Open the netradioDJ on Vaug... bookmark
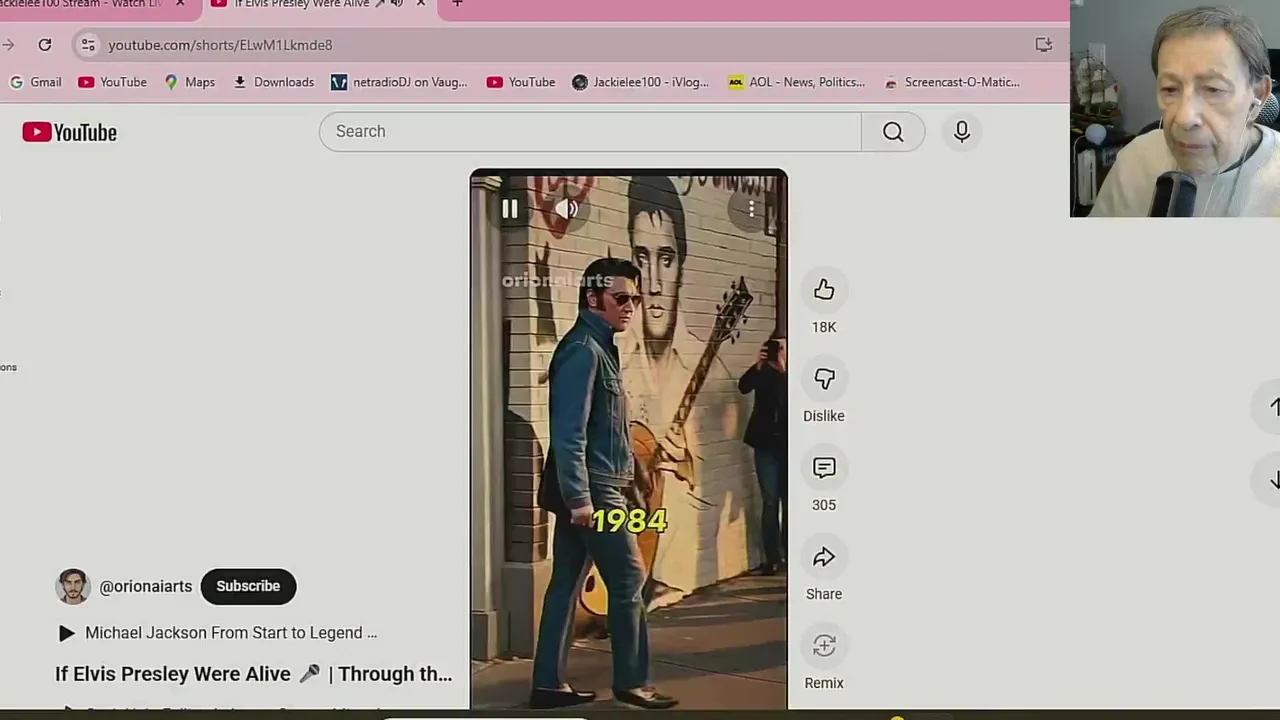Viewport: 1280px width, 720px height. pyautogui.click(x=399, y=82)
